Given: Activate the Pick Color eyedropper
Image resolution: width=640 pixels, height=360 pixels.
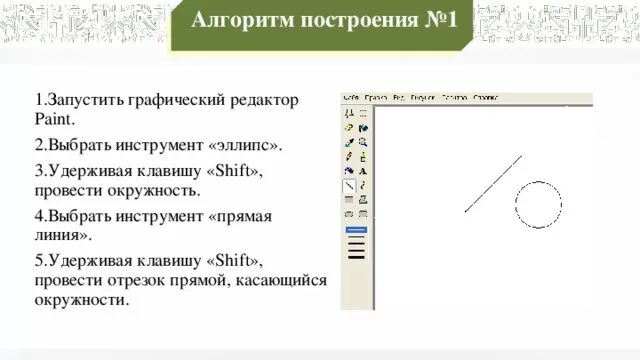Looking at the screenshot, I should pos(349,142).
